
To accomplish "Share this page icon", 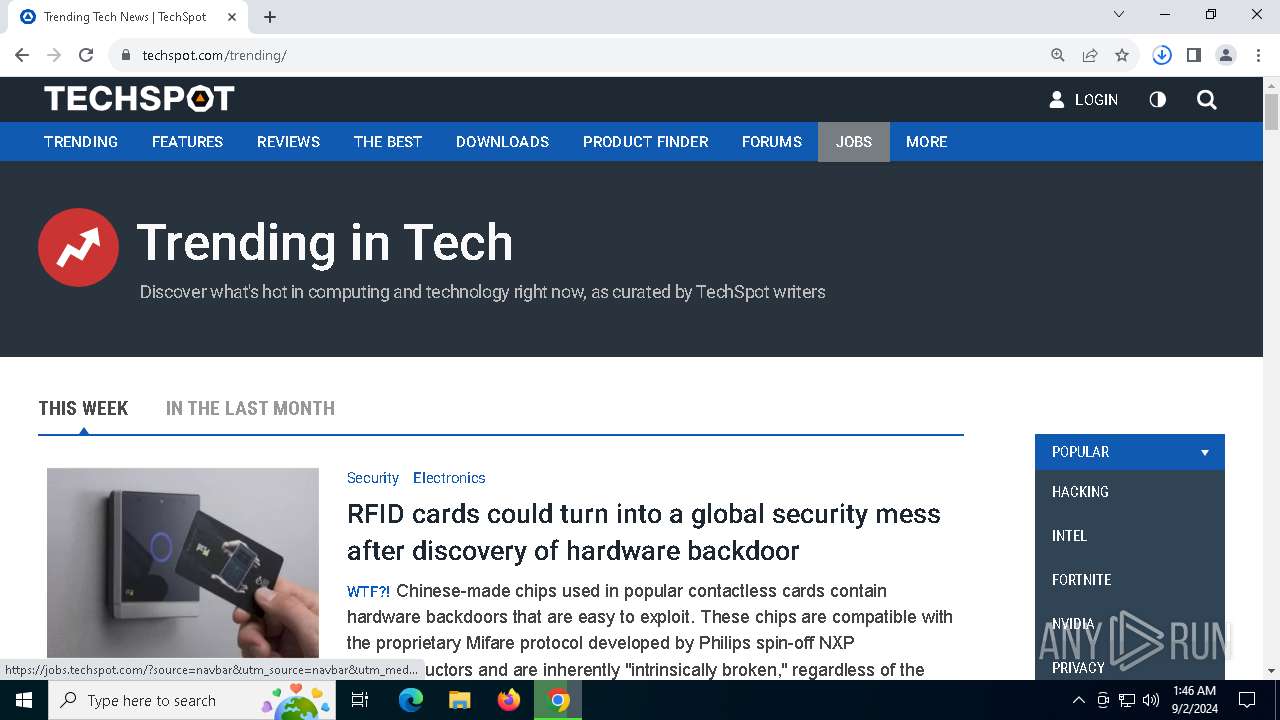I will pyautogui.click(x=1090, y=55).
